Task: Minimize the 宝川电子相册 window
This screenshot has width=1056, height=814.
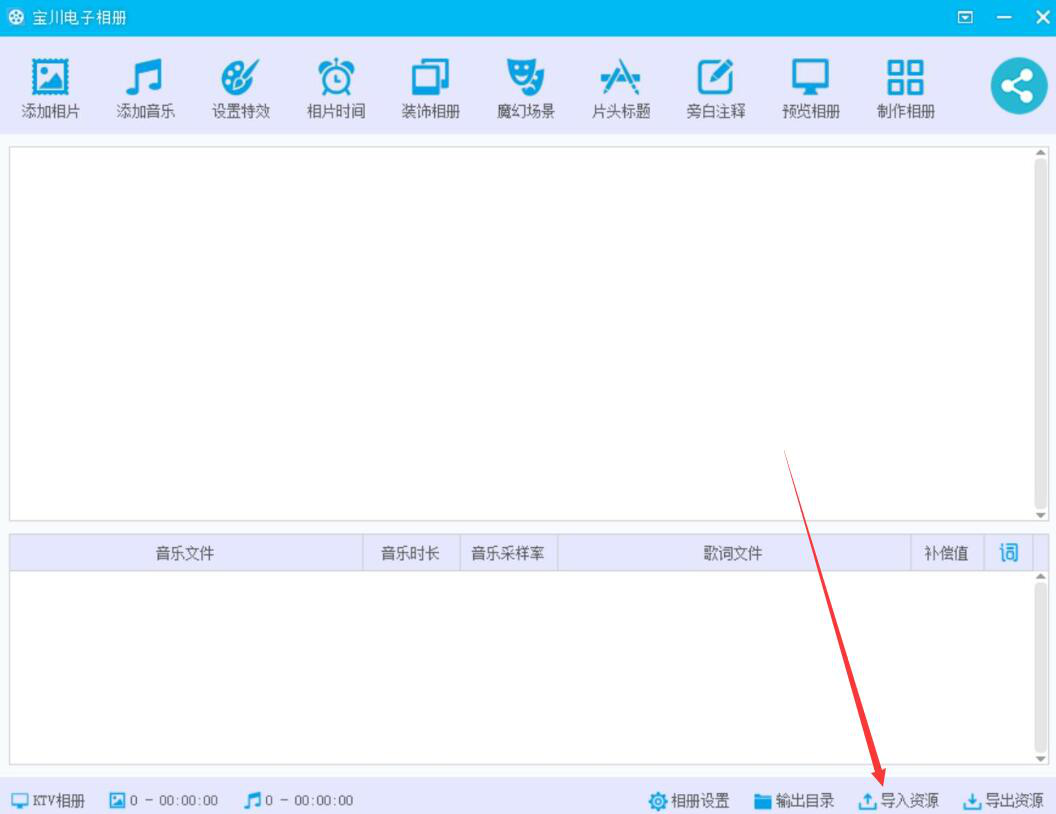Action: click(x=1003, y=17)
